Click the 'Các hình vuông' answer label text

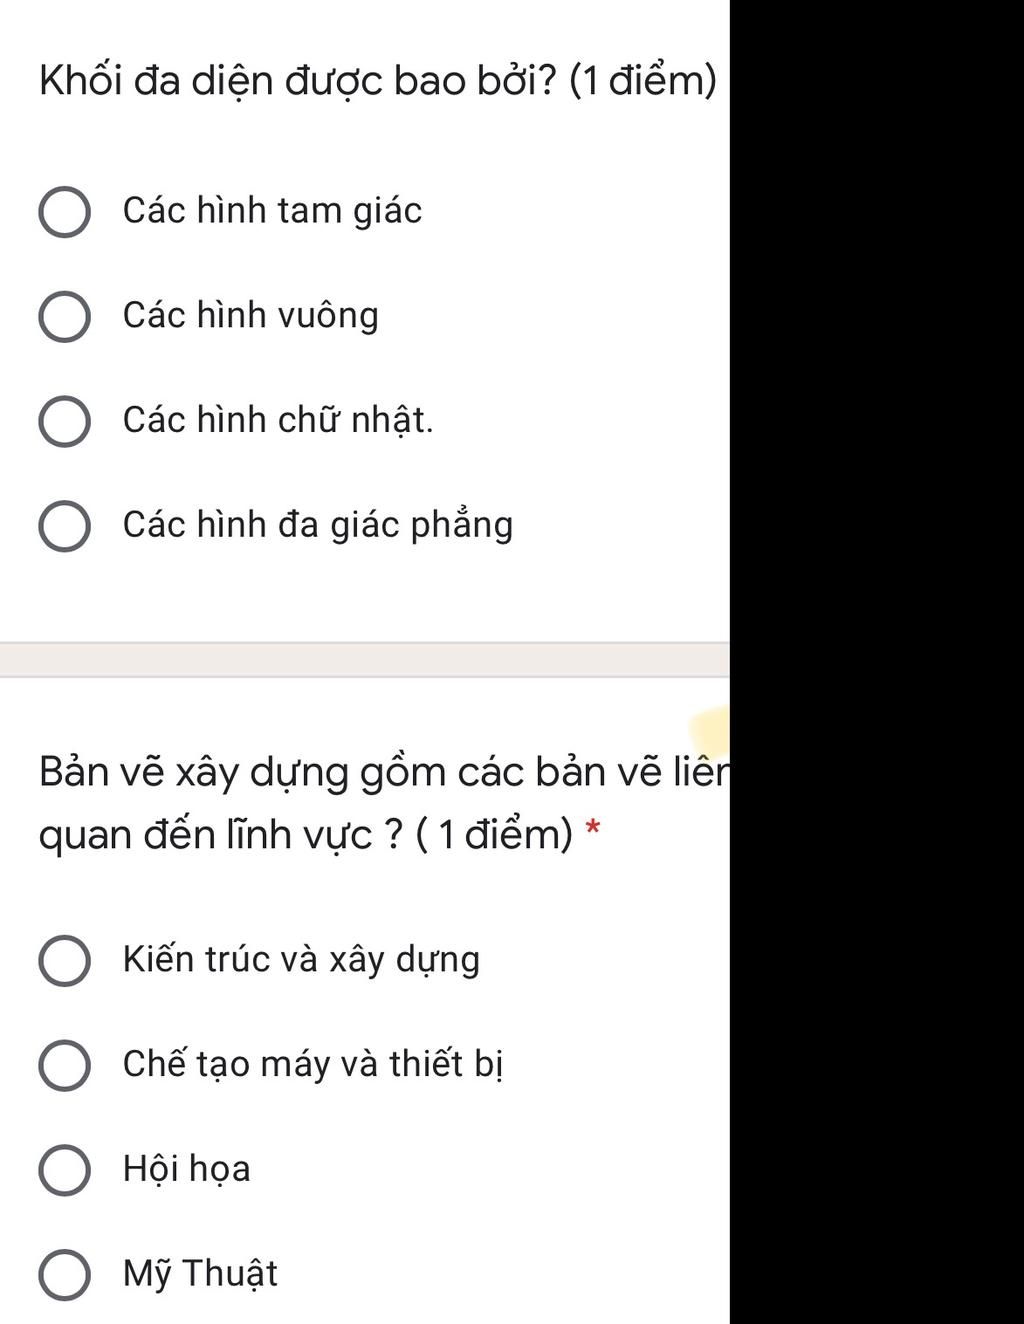tap(250, 316)
